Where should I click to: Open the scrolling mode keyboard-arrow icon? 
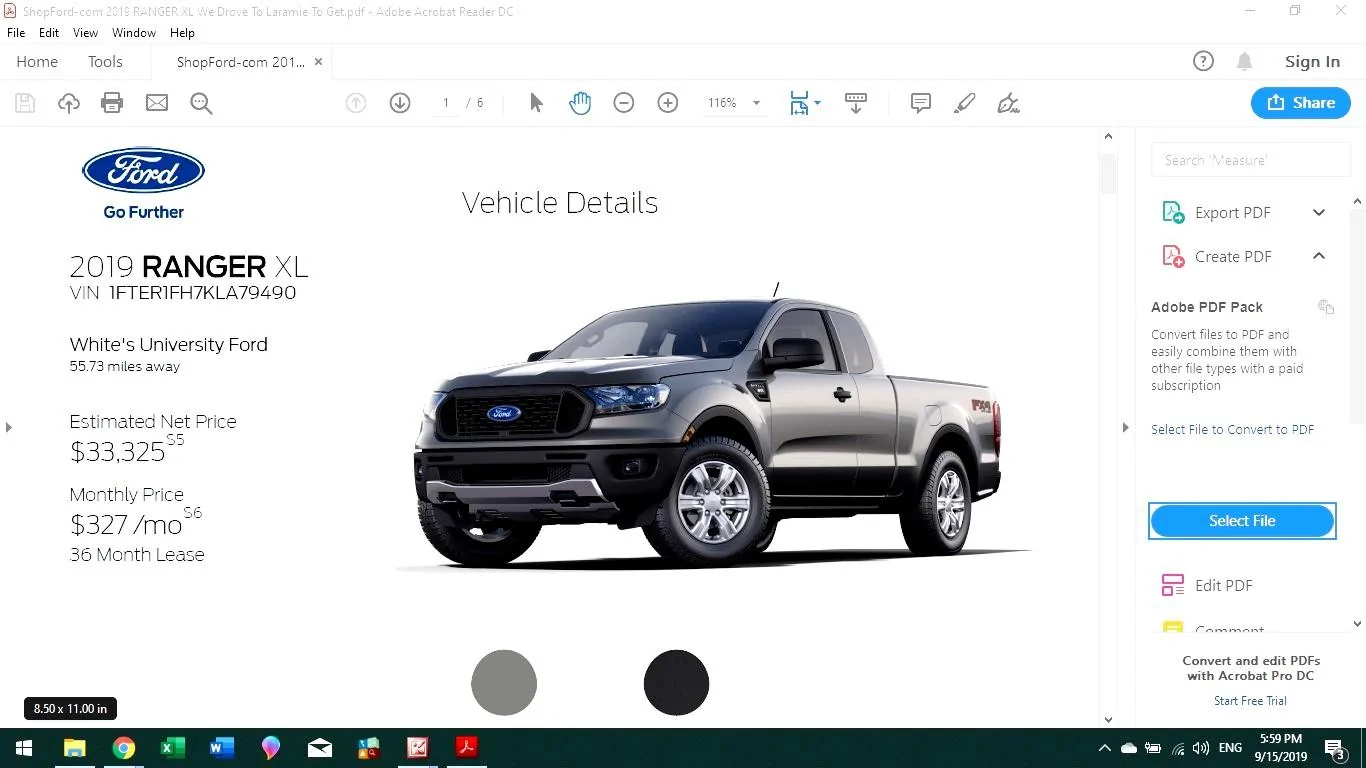tap(856, 103)
